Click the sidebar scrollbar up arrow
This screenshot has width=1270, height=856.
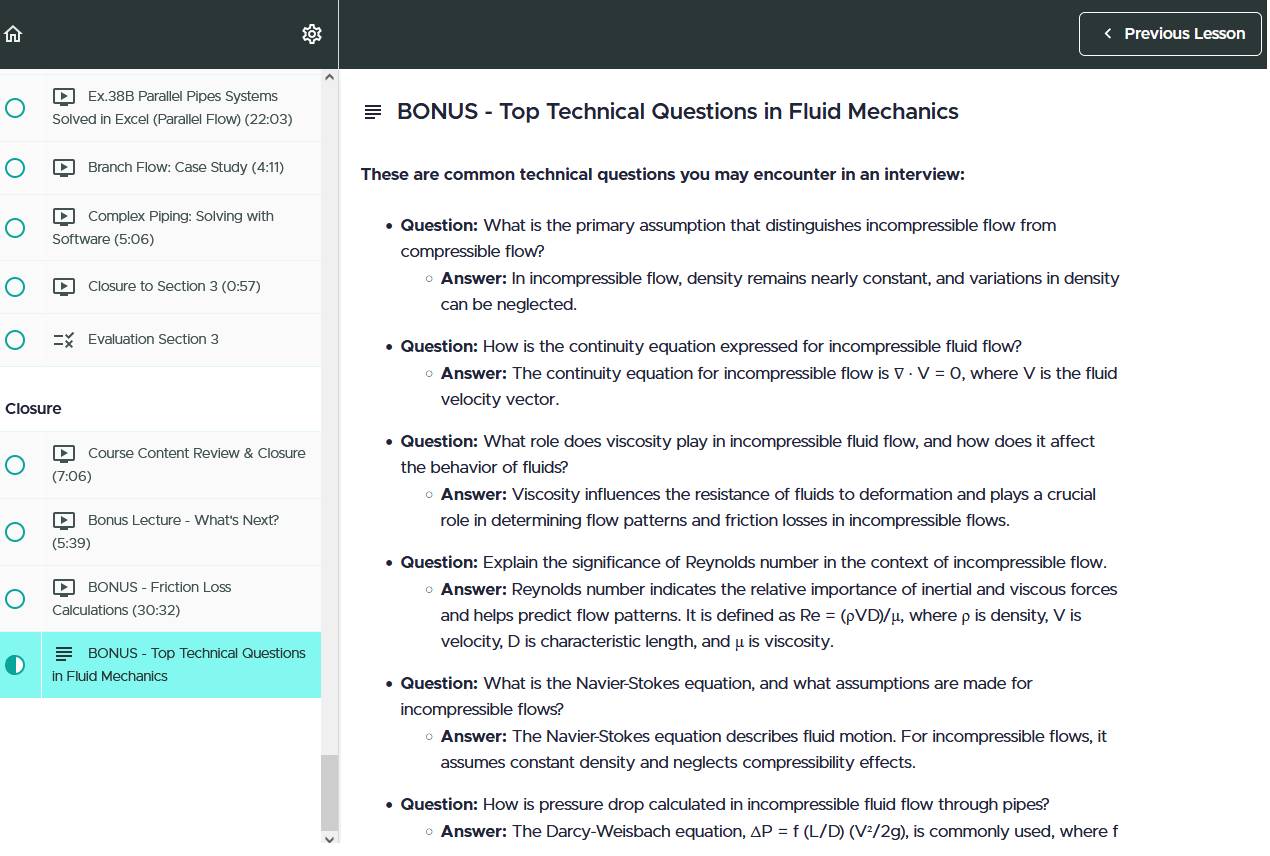pos(330,77)
